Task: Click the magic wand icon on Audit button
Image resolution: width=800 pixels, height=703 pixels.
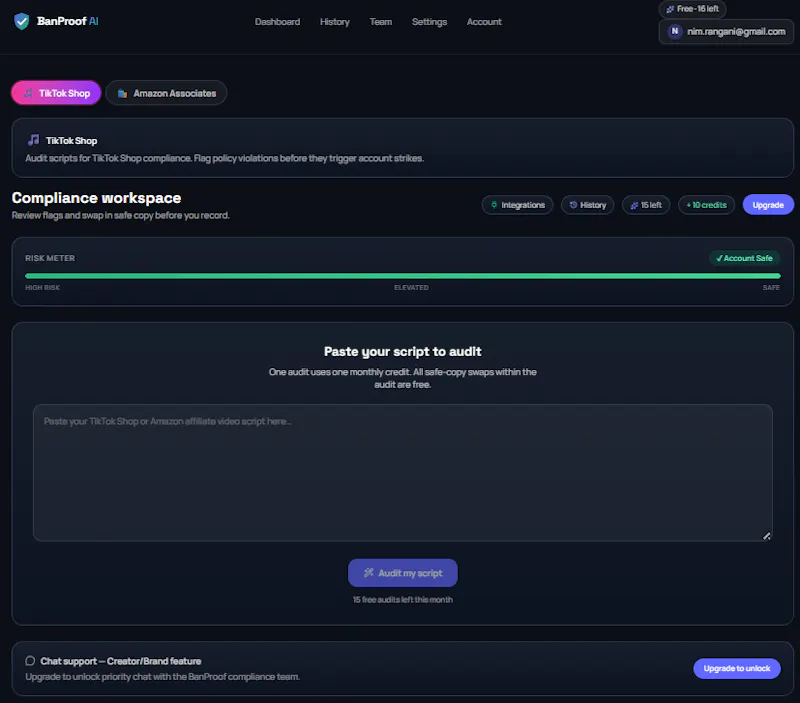Action: click(x=368, y=573)
